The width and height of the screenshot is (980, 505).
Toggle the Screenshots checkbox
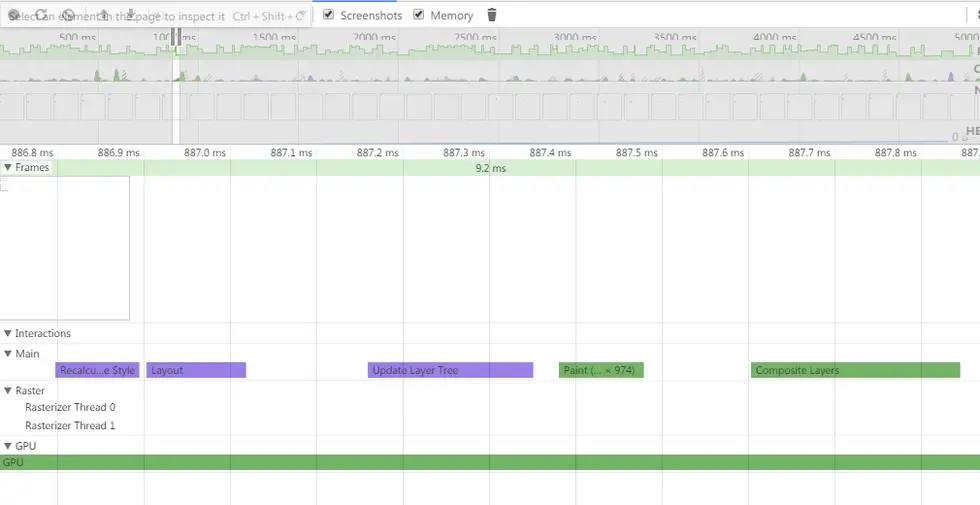pyautogui.click(x=328, y=14)
